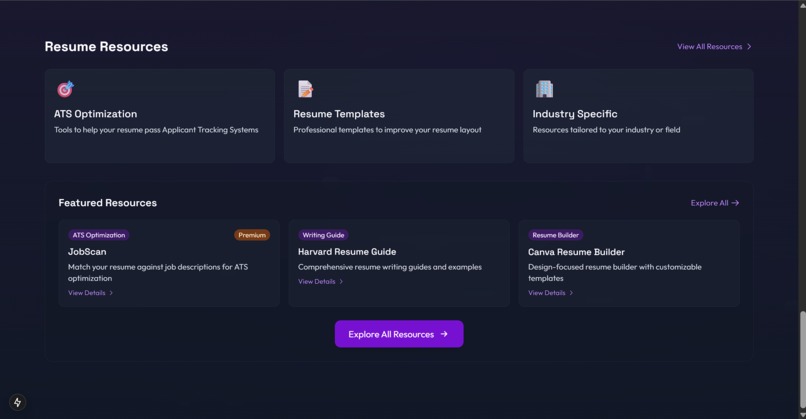Screen dimensions: 806x419
Task: Open the Explore All link
Action: coord(715,203)
